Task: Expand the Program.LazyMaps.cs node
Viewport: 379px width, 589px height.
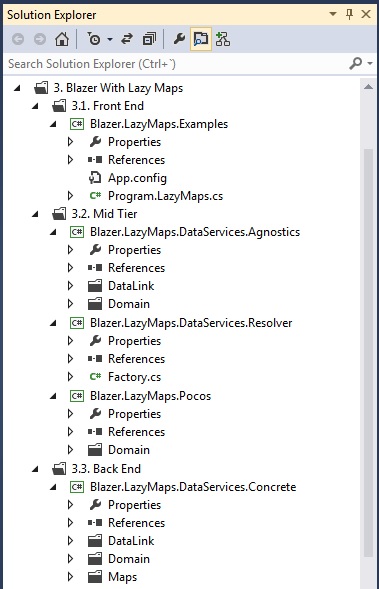Action: click(x=70, y=196)
